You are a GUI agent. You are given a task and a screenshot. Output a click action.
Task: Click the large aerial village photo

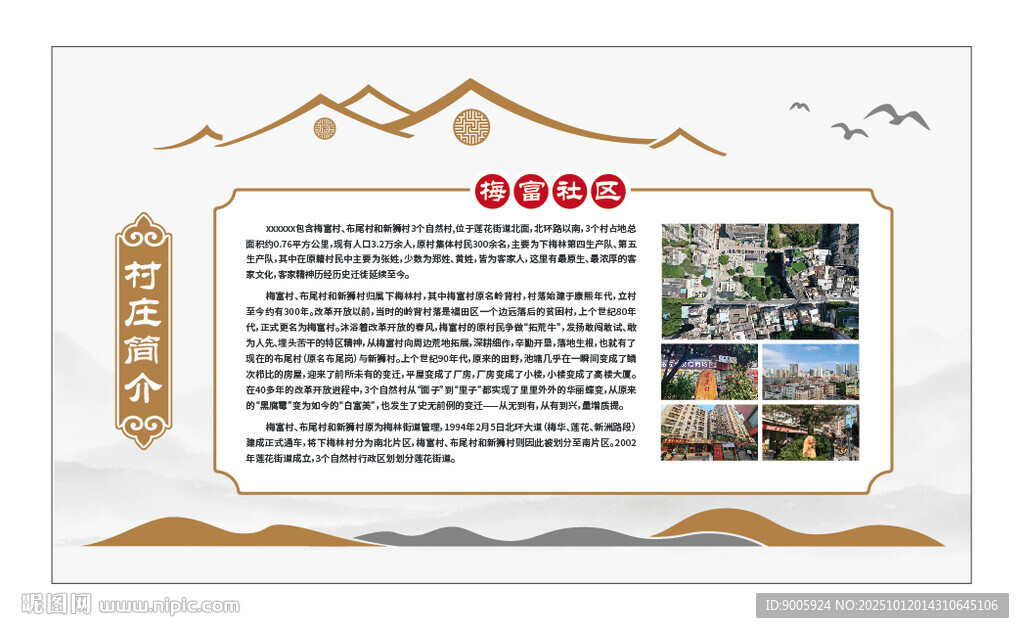760,282
